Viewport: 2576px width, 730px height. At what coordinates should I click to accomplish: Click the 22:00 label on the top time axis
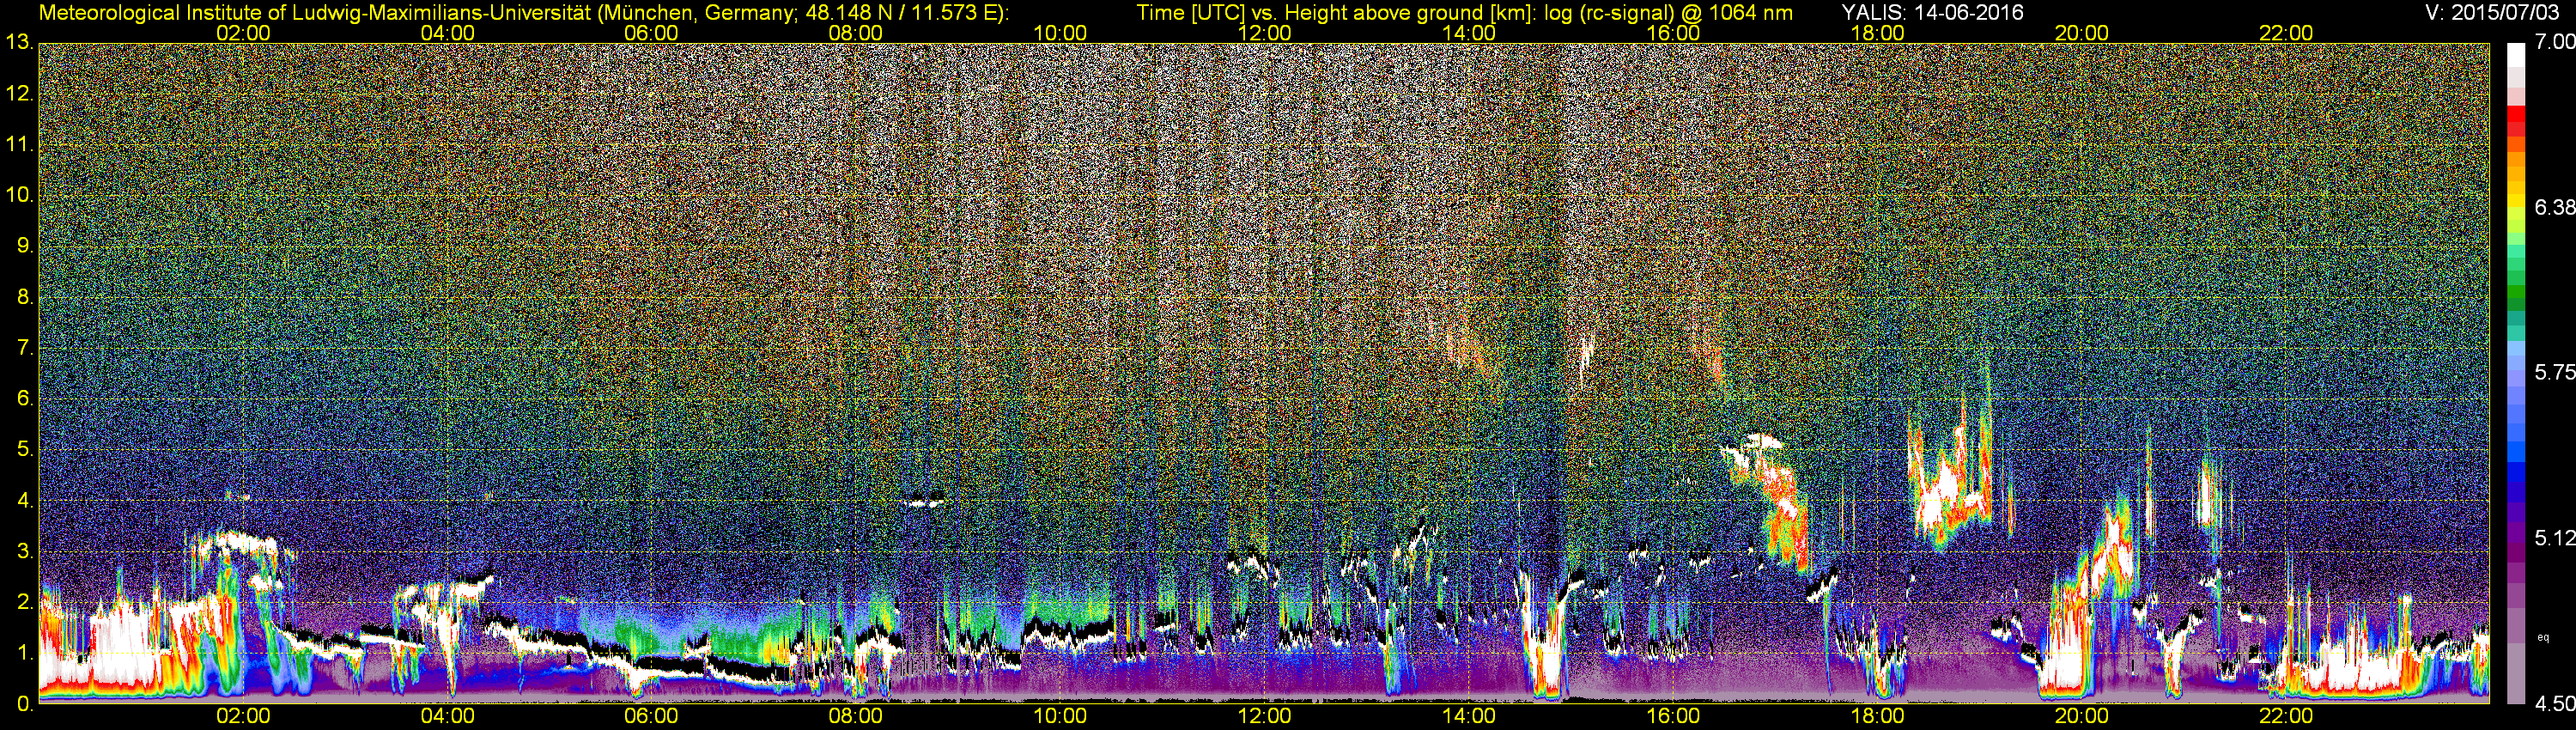pyautogui.click(x=2286, y=33)
